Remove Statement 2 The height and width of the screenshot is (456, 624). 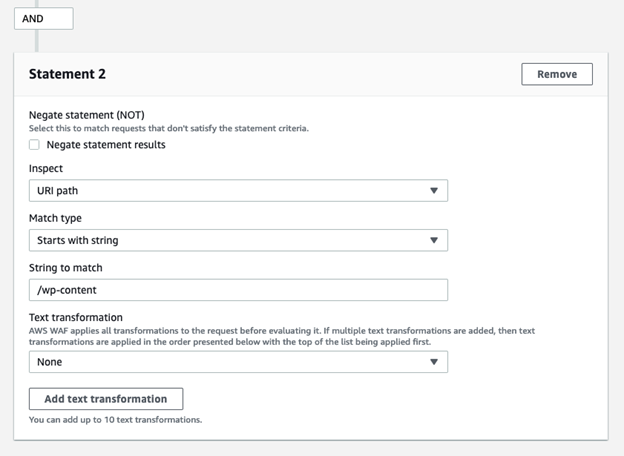pyautogui.click(x=556, y=74)
